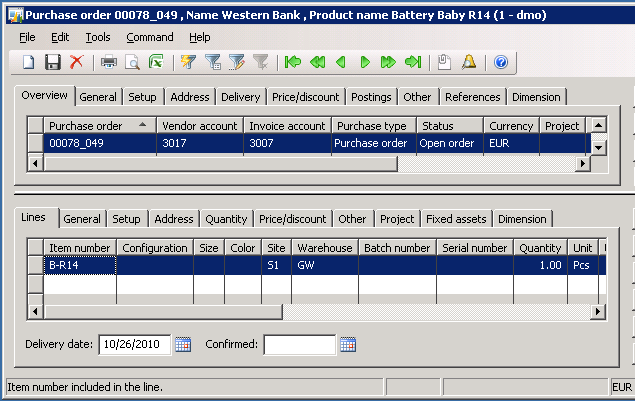
Task: Open the Fixed assets tab in lines
Action: [x=456, y=219]
